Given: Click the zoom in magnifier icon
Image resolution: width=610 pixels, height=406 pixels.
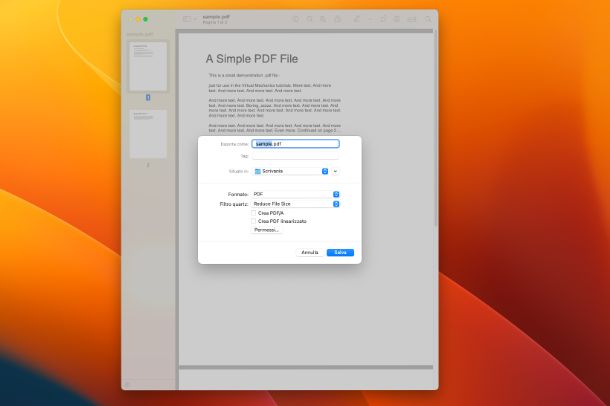Looking at the screenshot, I should (x=323, y=19).
